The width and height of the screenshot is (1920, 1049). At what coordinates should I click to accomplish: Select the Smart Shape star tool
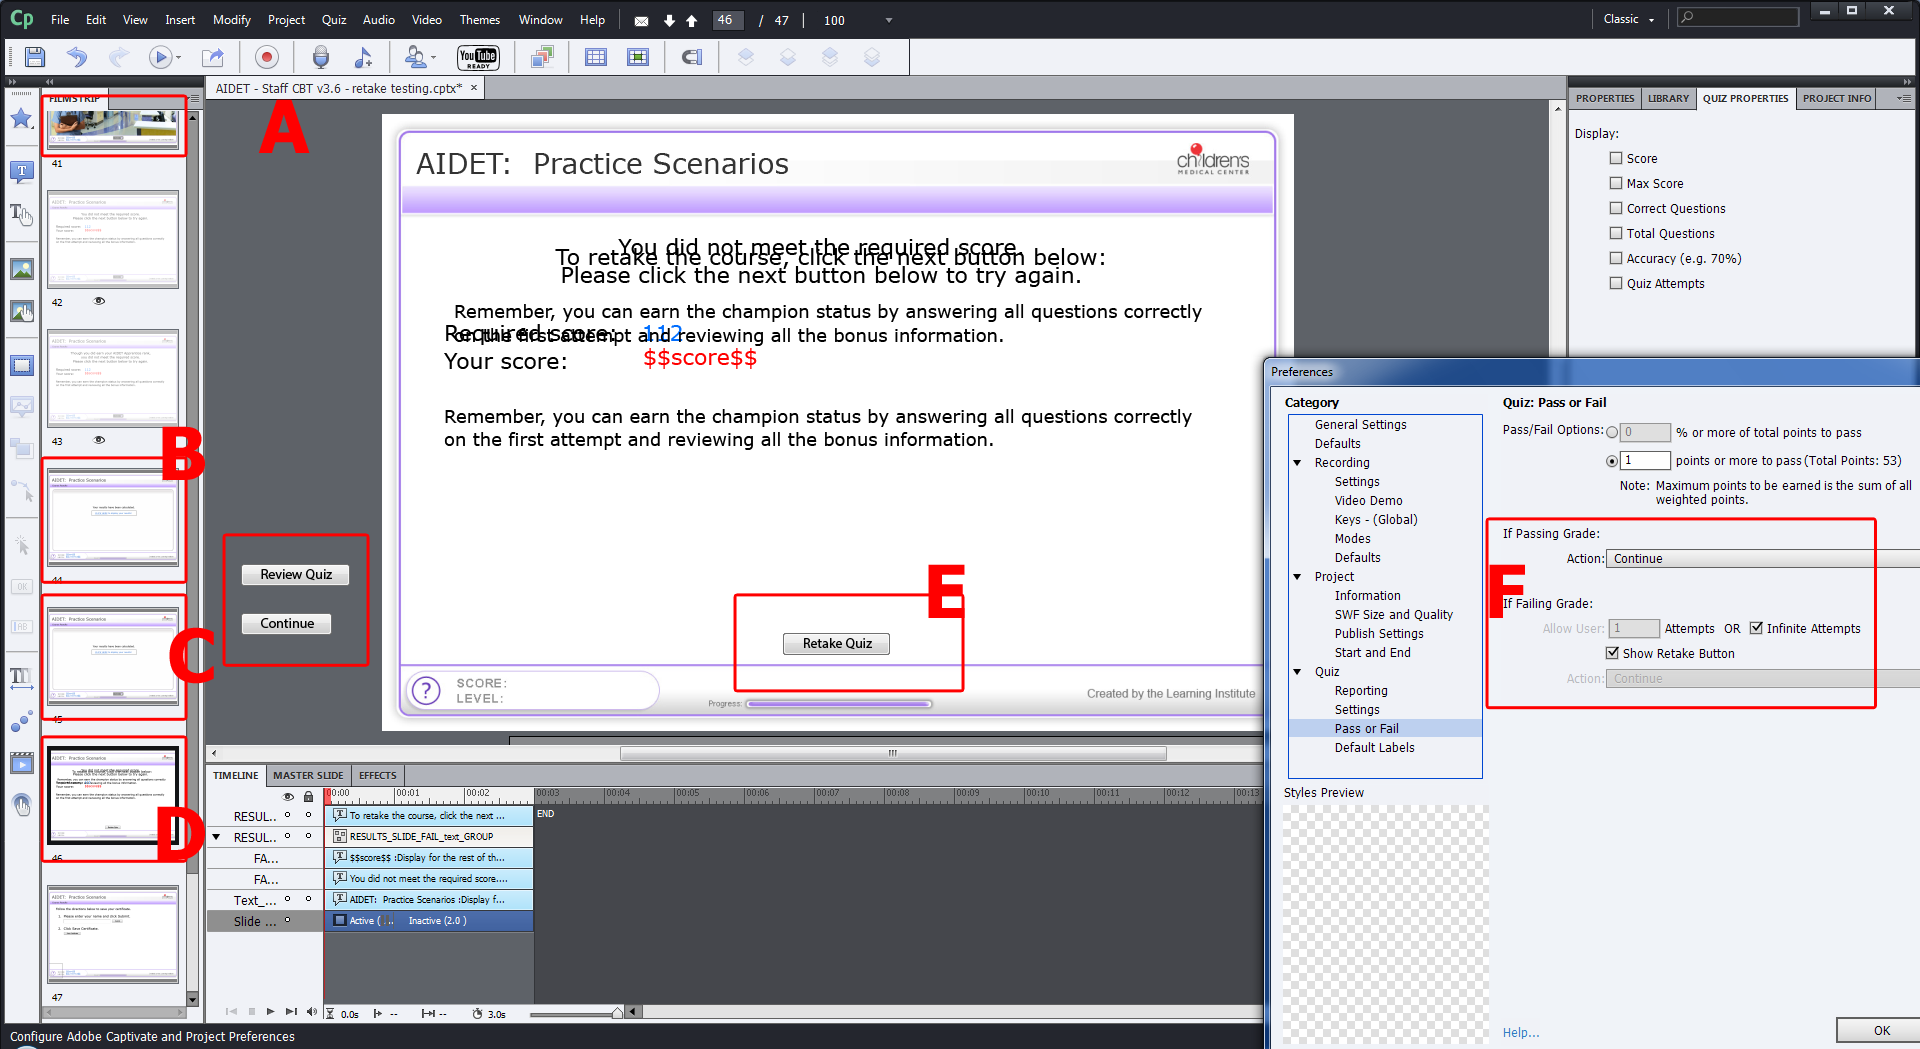tap(21, 118)
